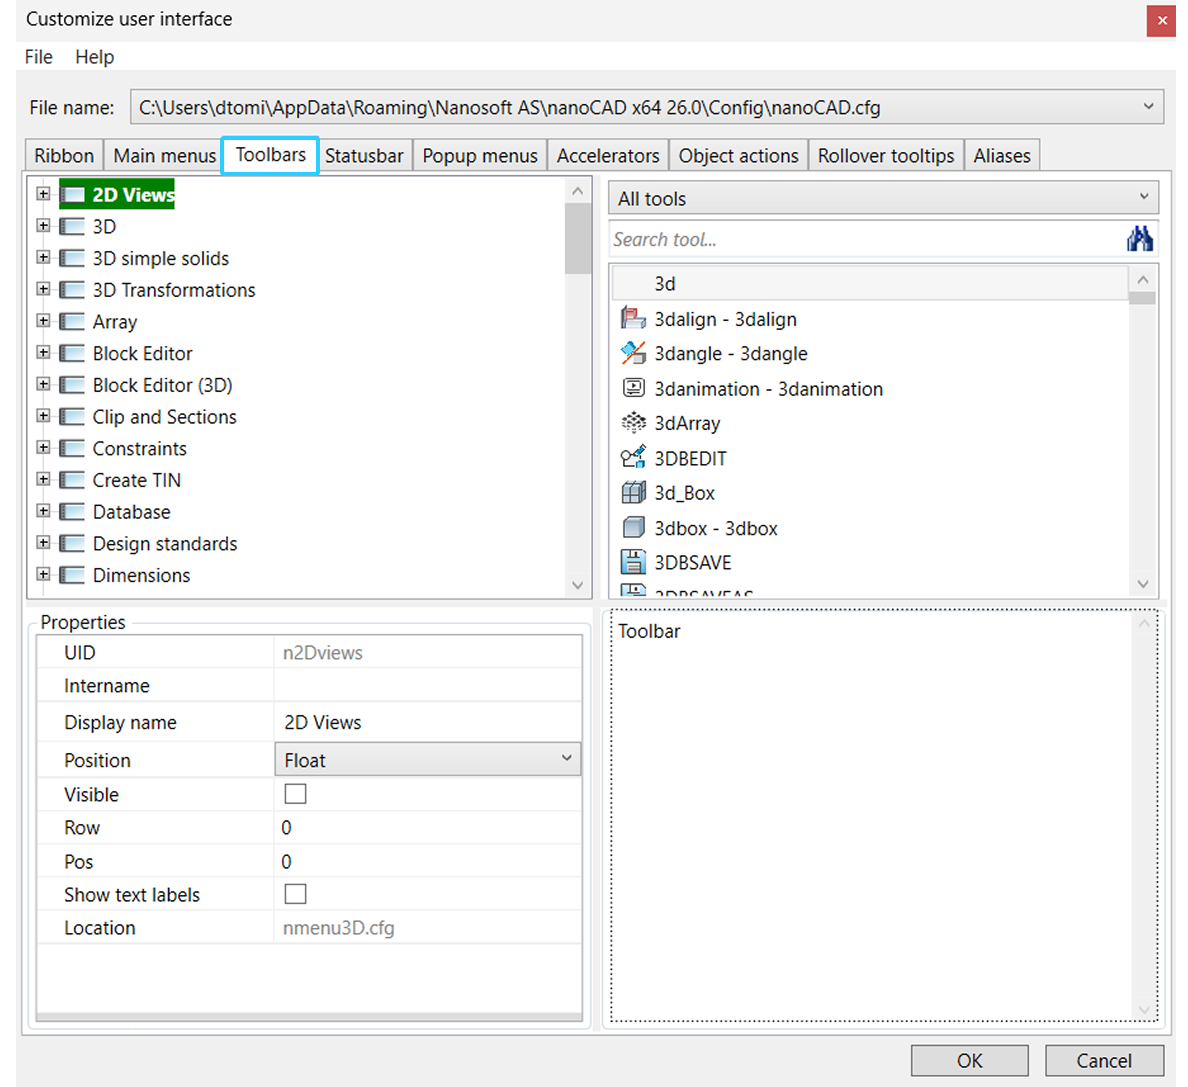
Task: Expand the Clip and Sections node
Action: (43, 416)
